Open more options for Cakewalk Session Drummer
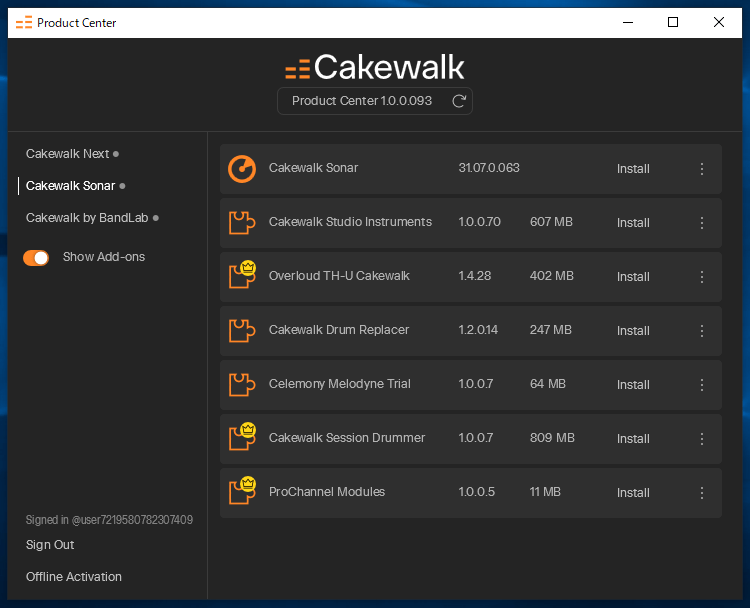The height and width of the screenshot is (608, 750). click(x=702, y=439)
